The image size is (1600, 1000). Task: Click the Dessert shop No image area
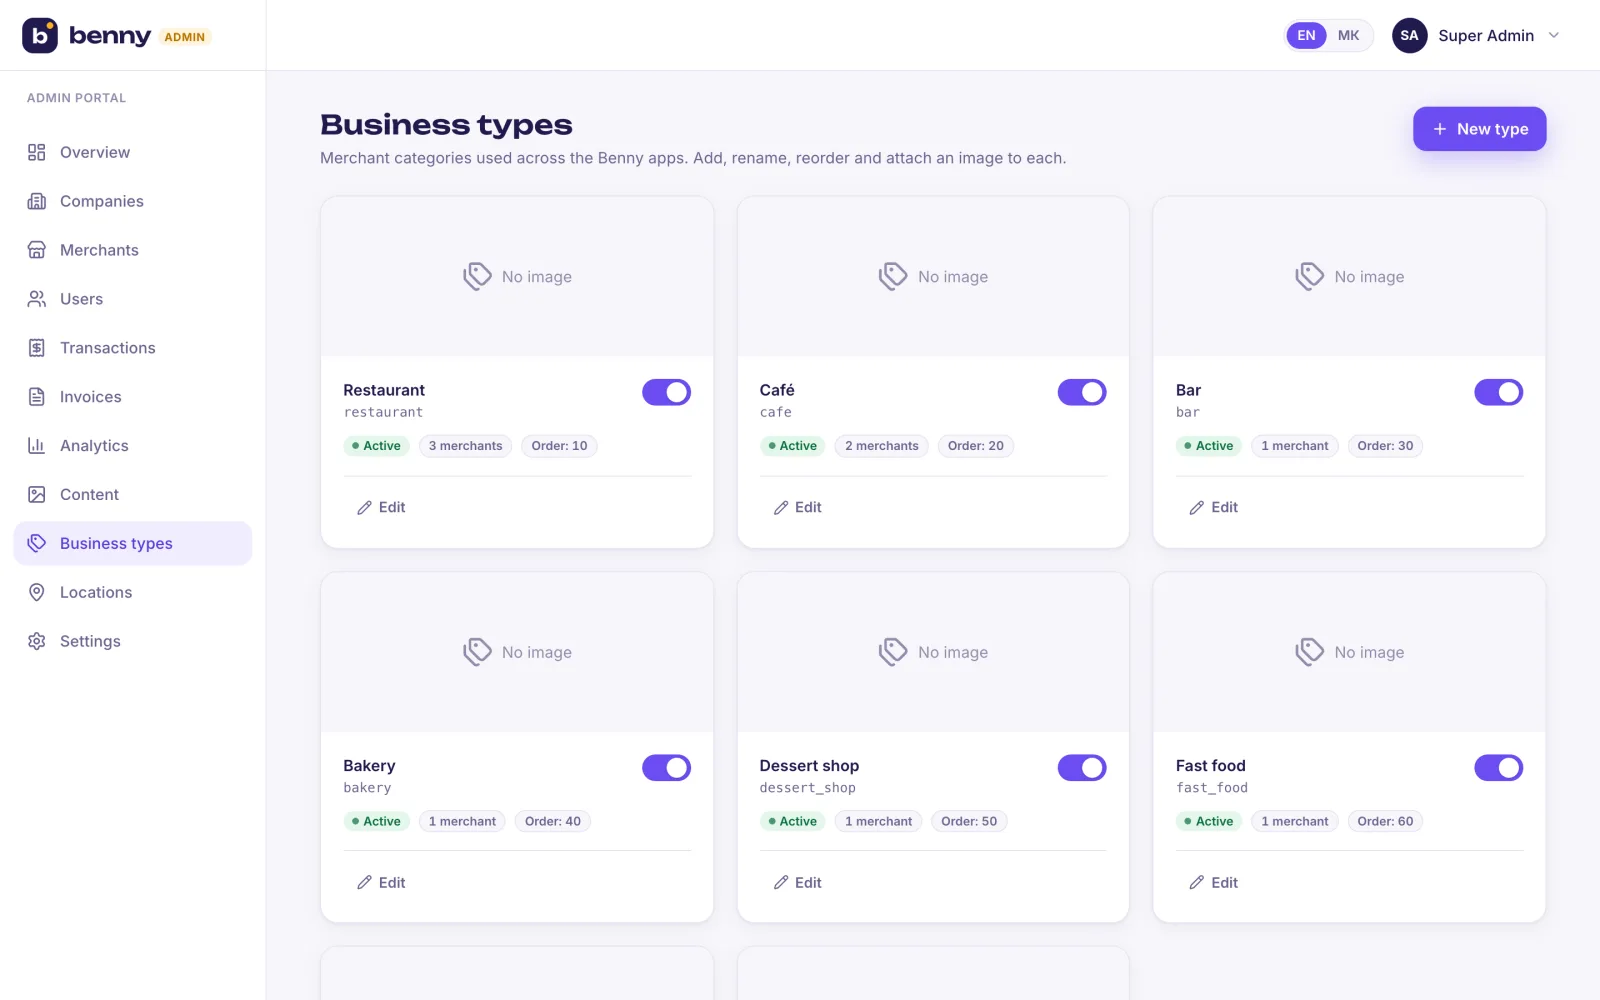pos(933,652)
